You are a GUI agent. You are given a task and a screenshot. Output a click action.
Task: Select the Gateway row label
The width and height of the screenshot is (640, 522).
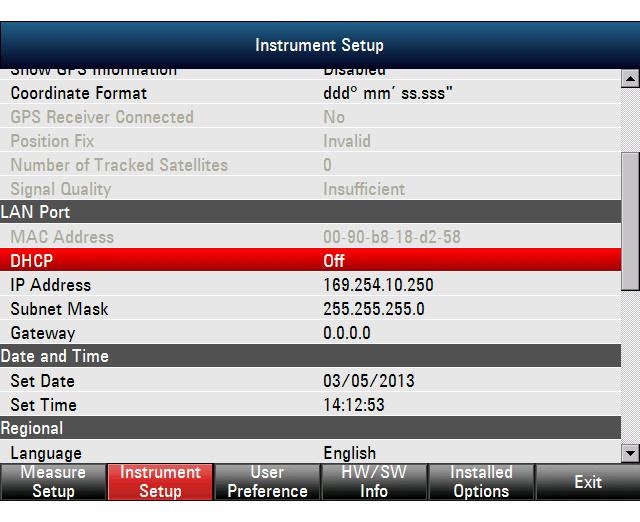tap(43, 333)
